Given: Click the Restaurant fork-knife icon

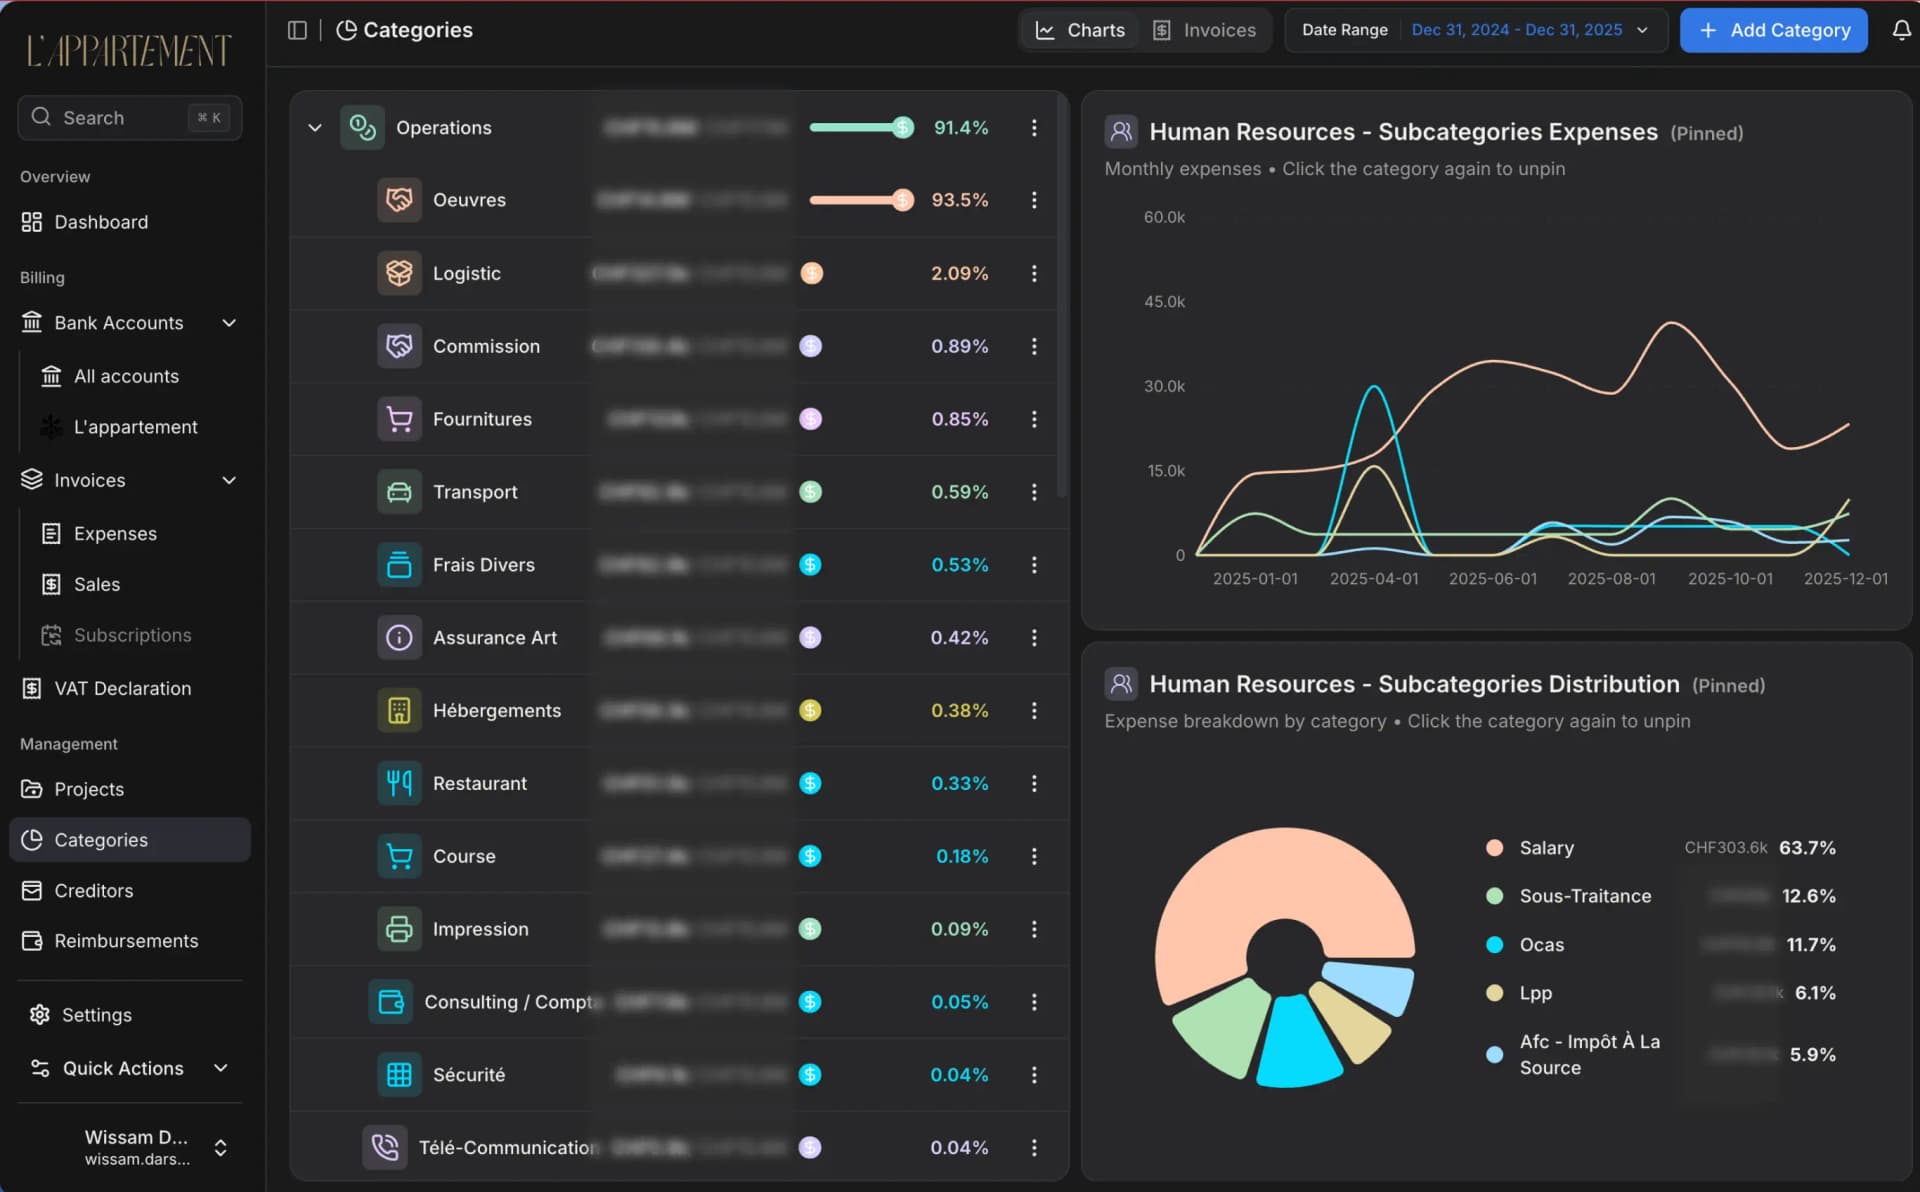Looking at the screenshot, I should point(399,783).
